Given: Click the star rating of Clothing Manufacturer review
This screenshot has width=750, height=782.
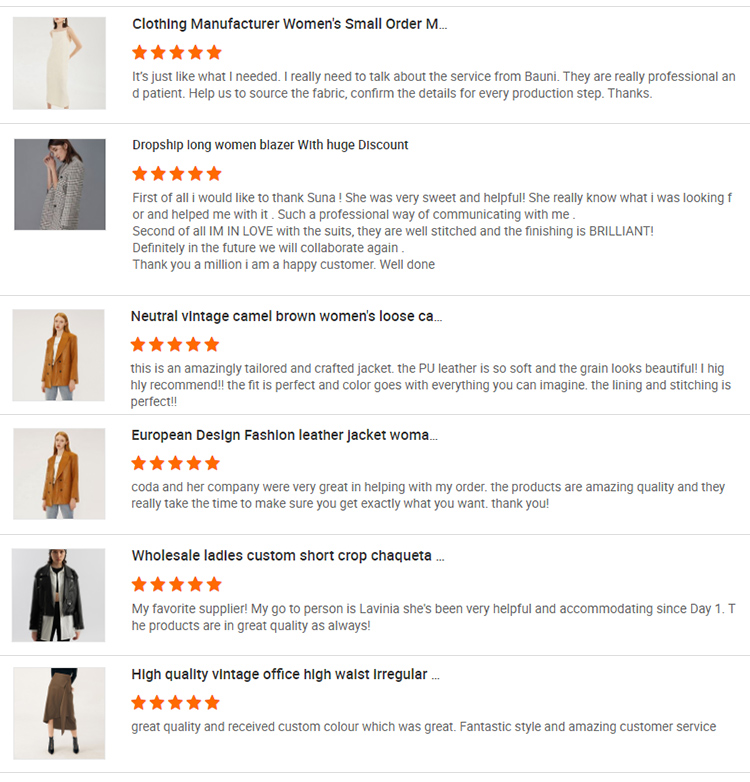Looking at the screenshot, I should pyautogui.click(x=177, y=52).
